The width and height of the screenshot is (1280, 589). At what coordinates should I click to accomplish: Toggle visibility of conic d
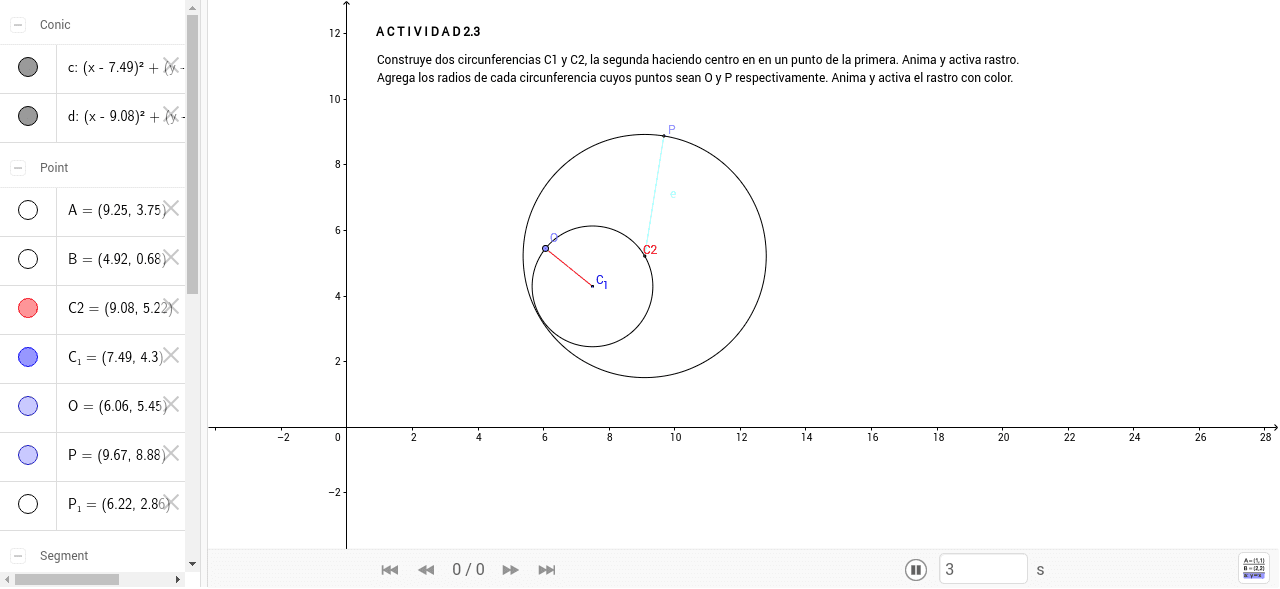click(x=28, y=116)
